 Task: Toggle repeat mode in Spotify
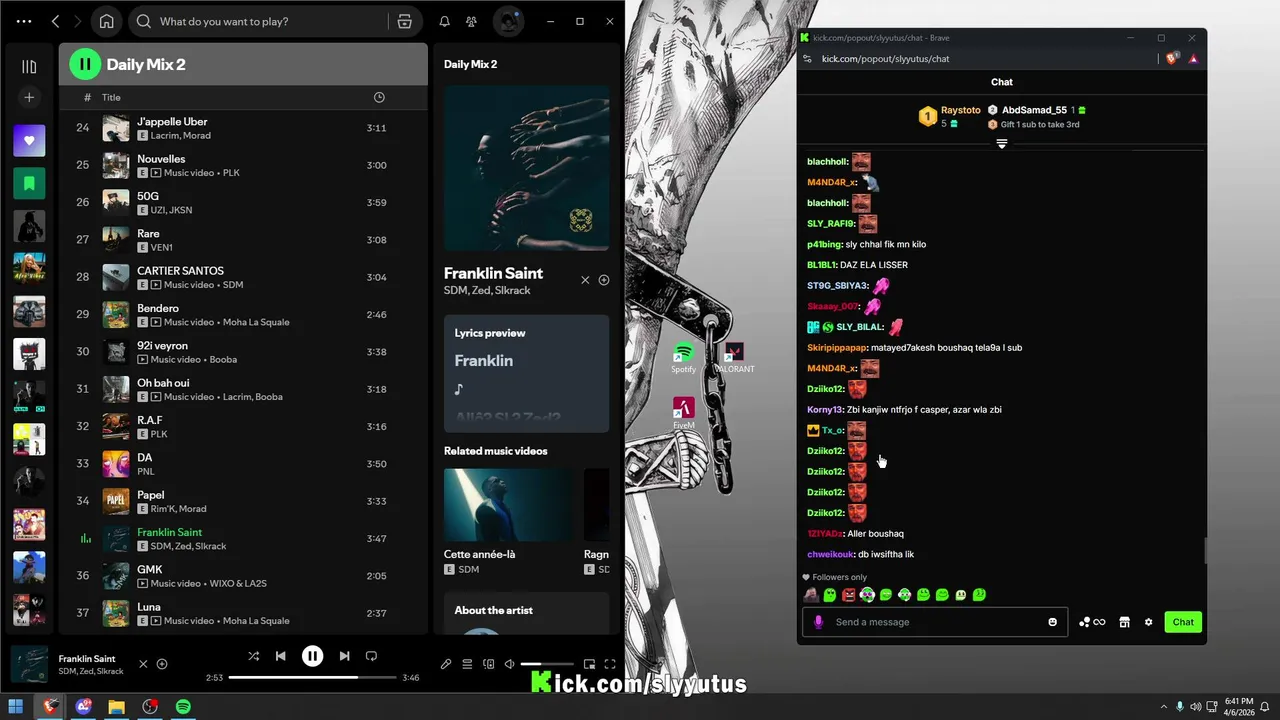[371, 656]
